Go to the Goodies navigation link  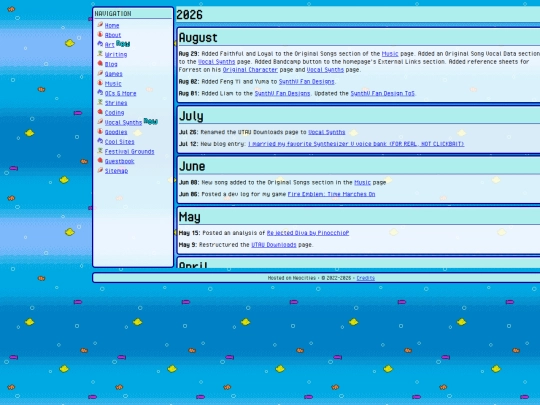pos(116,132)
